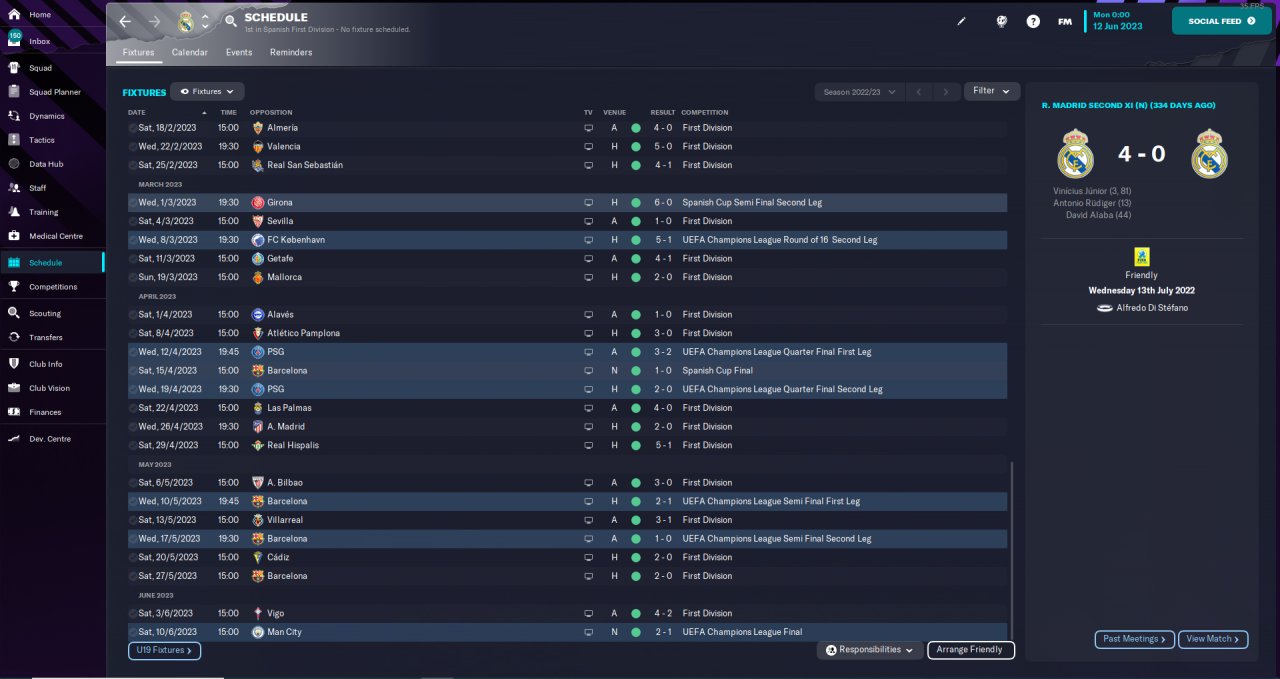Sort by the Competition column header
This screenshot has width=1280, height=679.
tap(705, 112)
